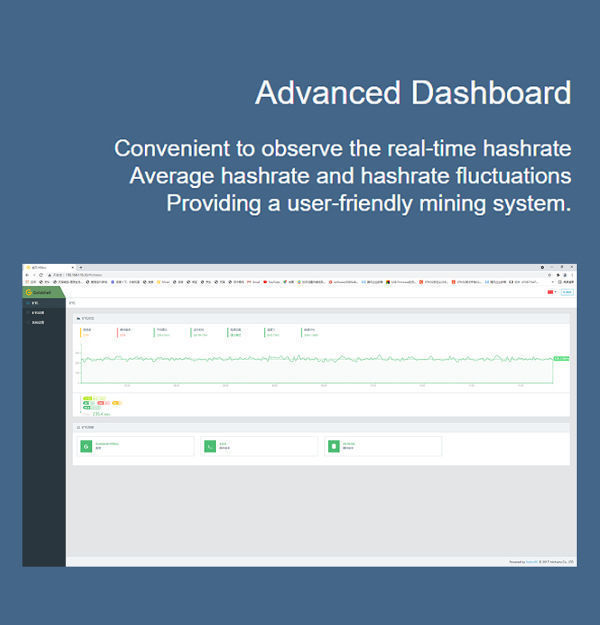Click the green hashrate line in the chart
600x625 pixels.
point(300,359)
